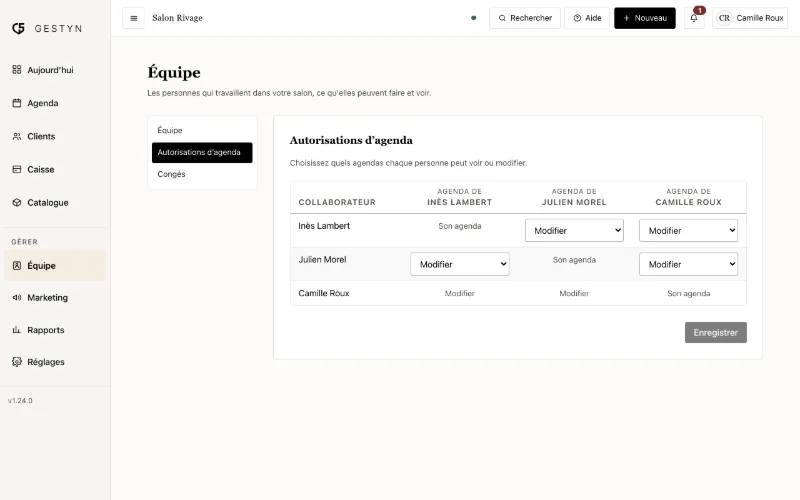Image resolution: width=800 pixels, height=500 pixels.
Task: Click Camille Roux's Modifier text under Julien Morel
Action: pyautogui.click(x=574, y=293)
